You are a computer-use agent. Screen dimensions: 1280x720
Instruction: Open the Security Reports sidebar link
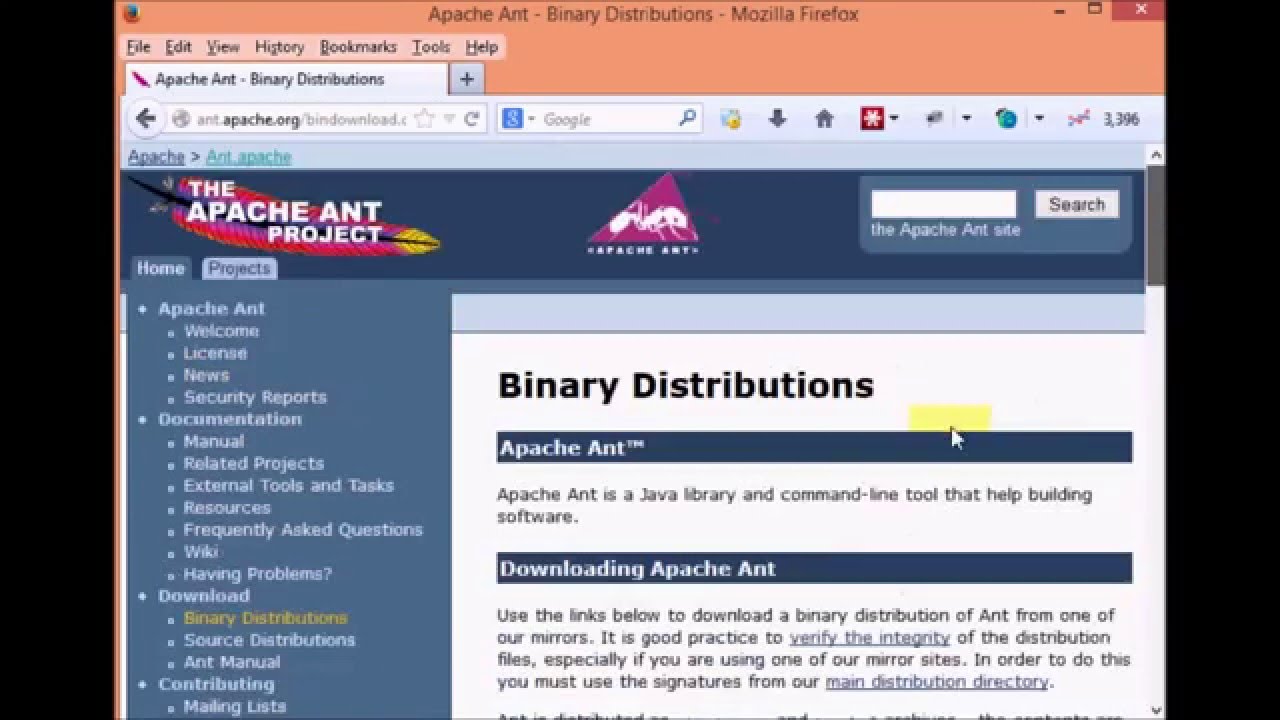pyautogui.click(x=255, y=397)
